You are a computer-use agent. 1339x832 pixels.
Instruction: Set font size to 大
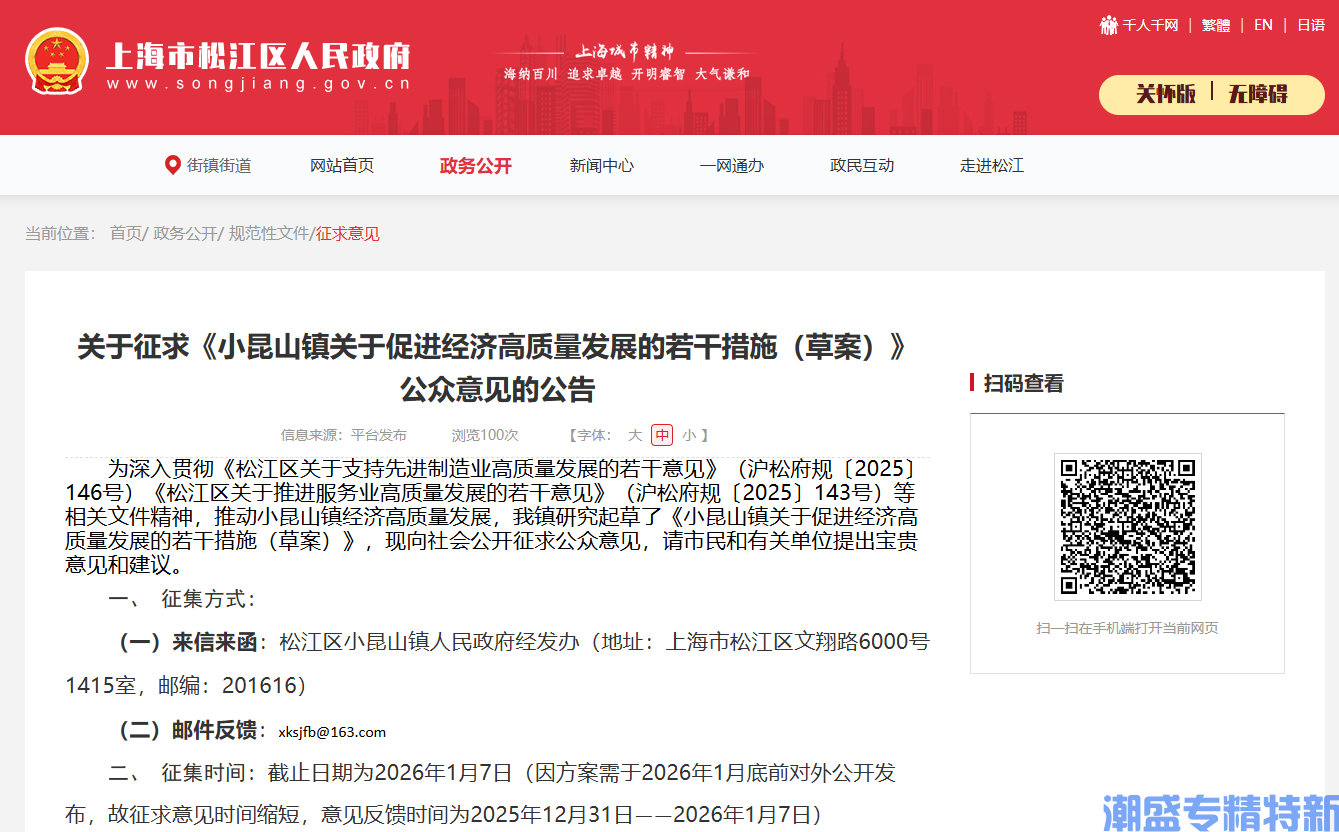(635, 435)
